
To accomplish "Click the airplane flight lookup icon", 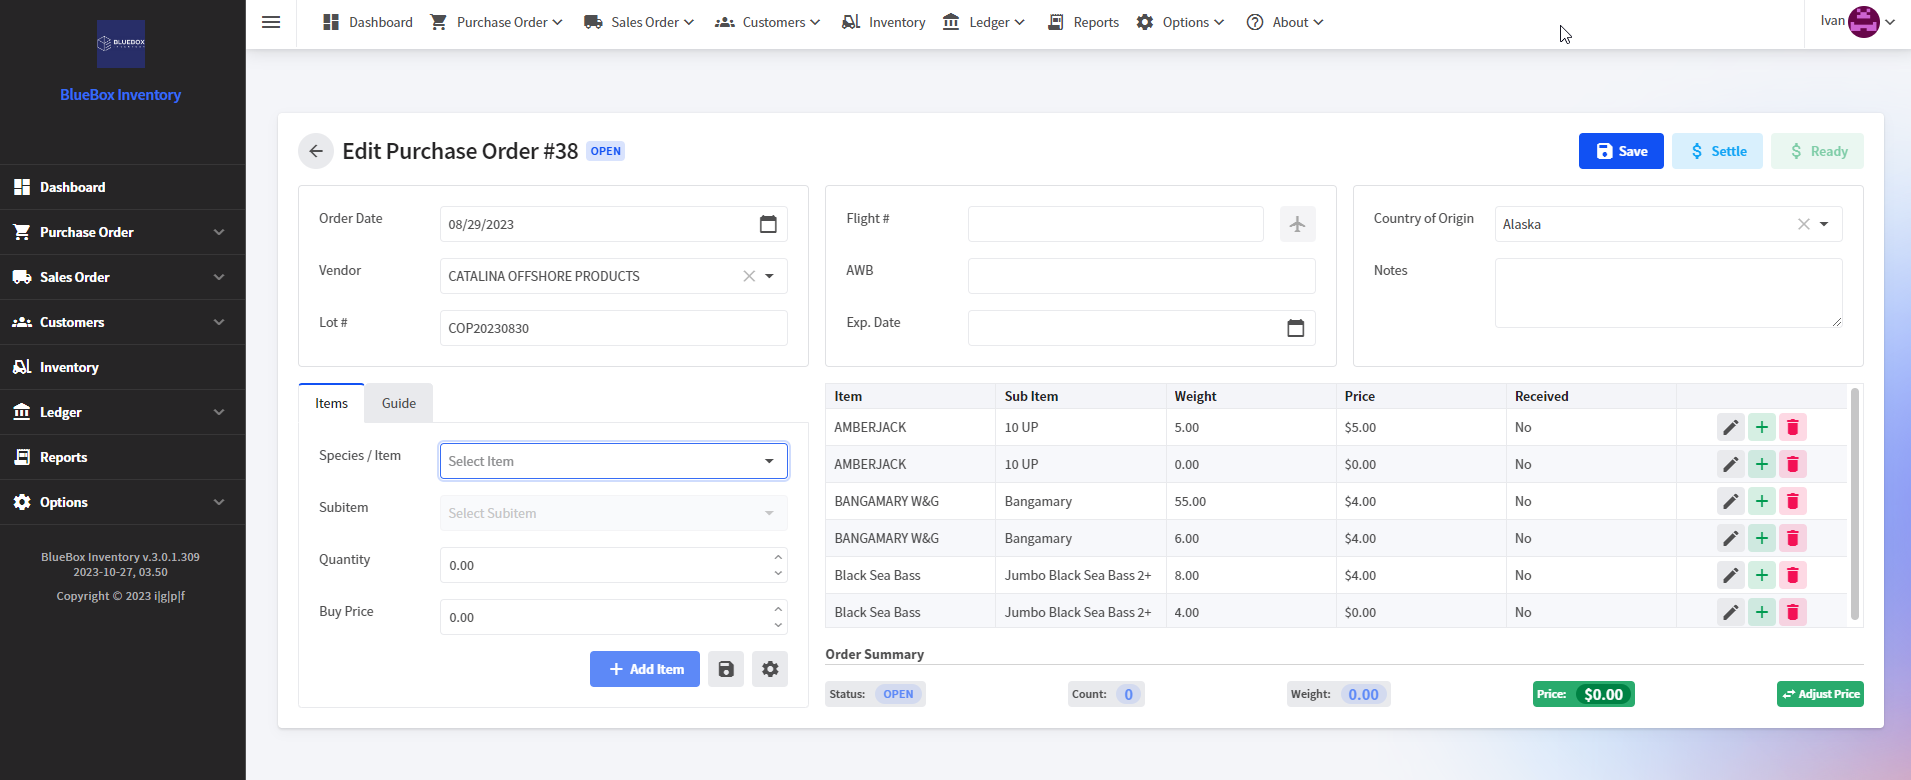I will 1297,224.
